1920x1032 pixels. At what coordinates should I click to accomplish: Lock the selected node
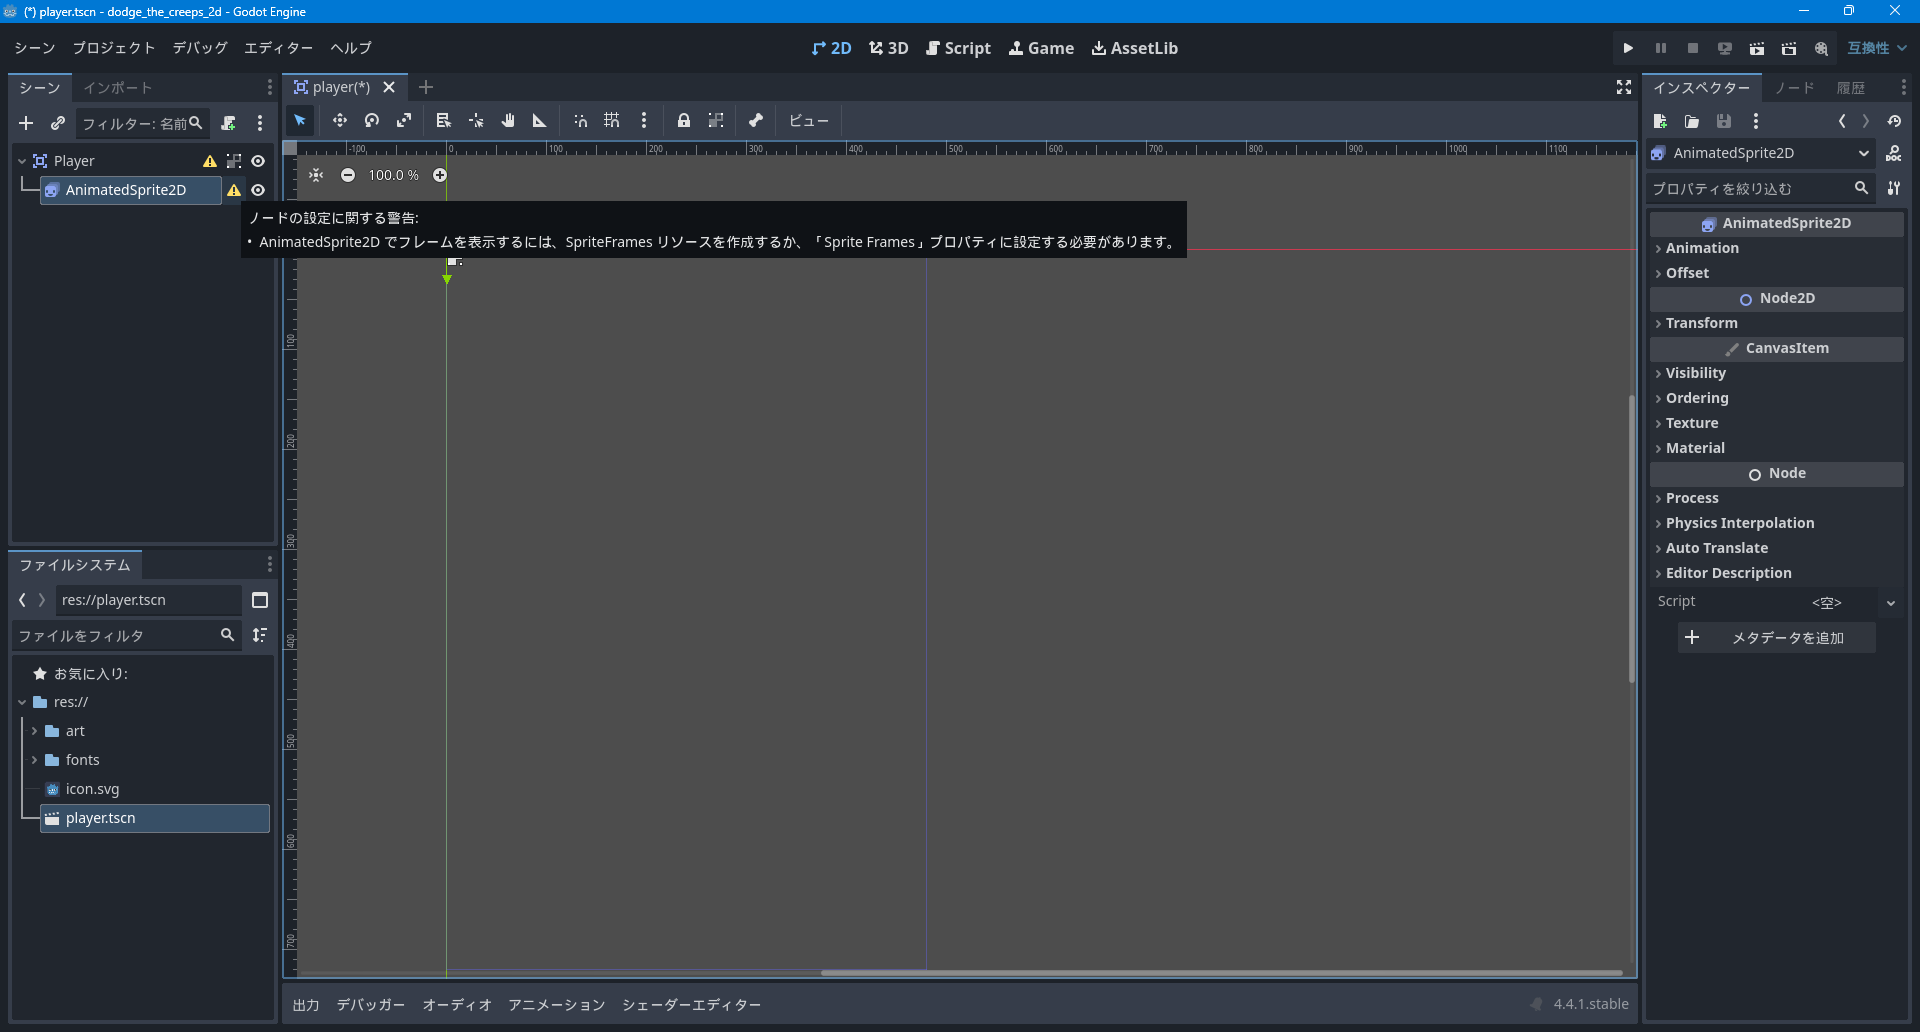(684, 121)
